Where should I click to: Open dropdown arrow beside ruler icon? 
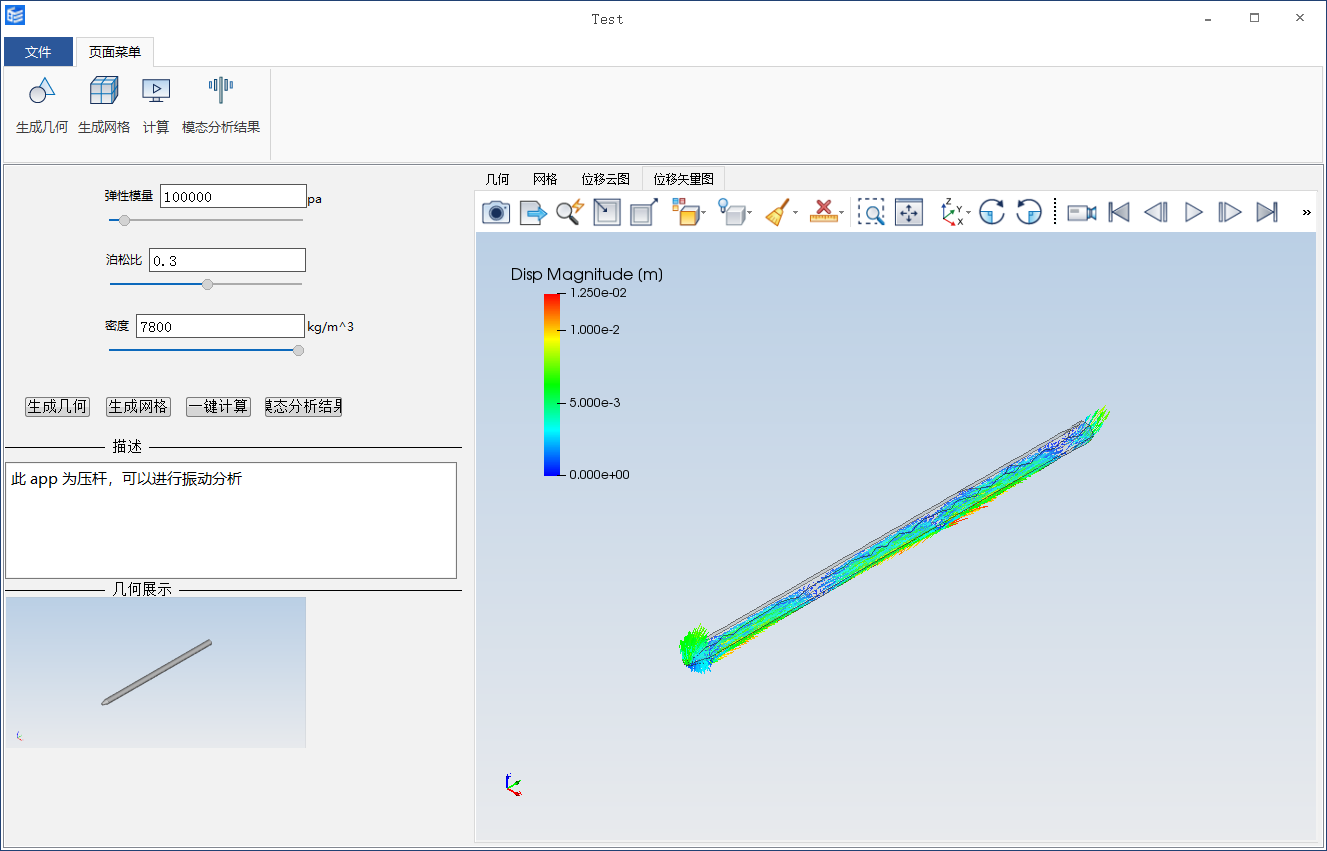click(x=842, y=212)
